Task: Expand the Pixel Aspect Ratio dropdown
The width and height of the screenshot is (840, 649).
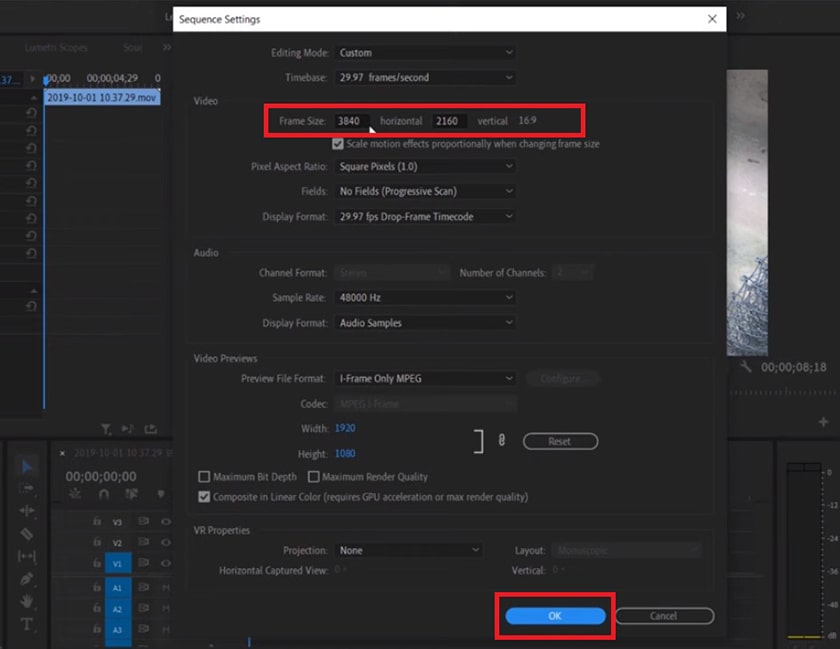Action: pos(426,166)
